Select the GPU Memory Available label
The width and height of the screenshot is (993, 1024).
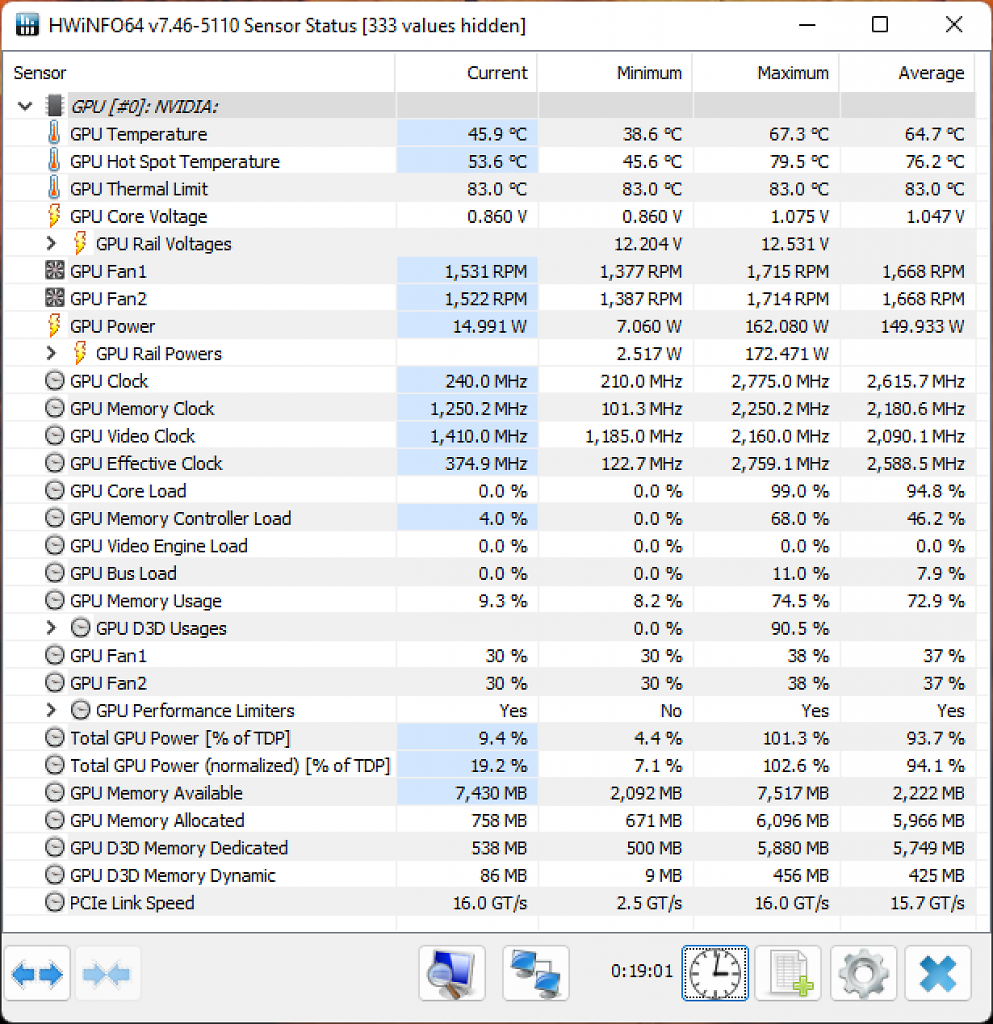point(156,793)
